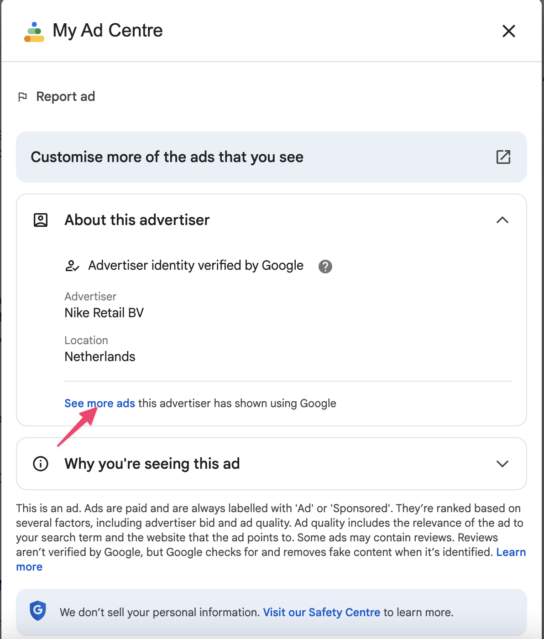The width and height of the screenshot is (544, 639).
Task: Expand the Why you're seeing this ad section
Action: (x=502, y=464)
